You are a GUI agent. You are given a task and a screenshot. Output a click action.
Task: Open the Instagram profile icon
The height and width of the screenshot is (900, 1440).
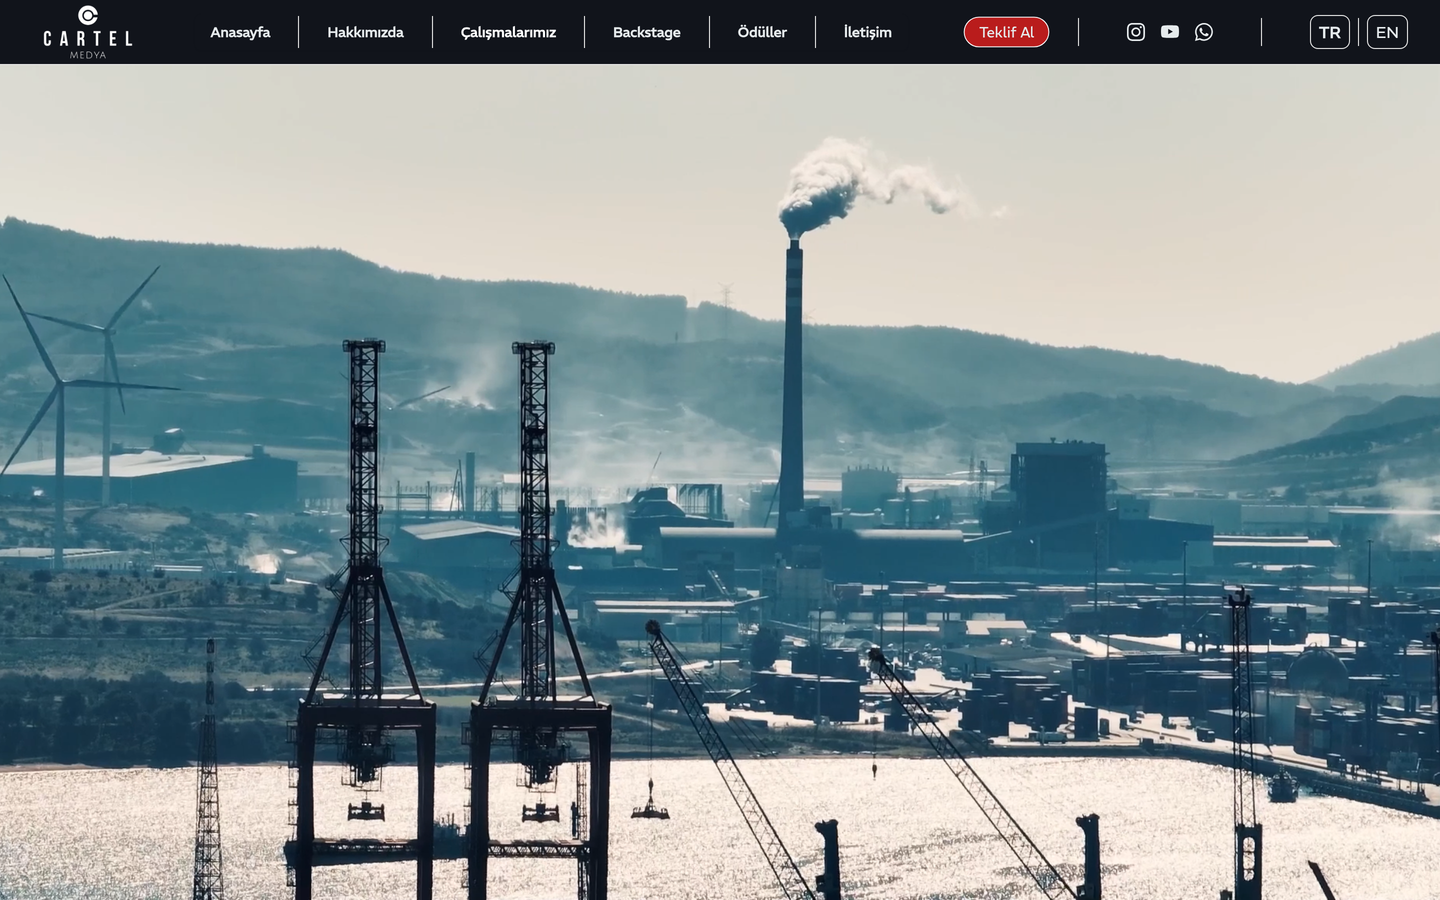coord(1136,32)
